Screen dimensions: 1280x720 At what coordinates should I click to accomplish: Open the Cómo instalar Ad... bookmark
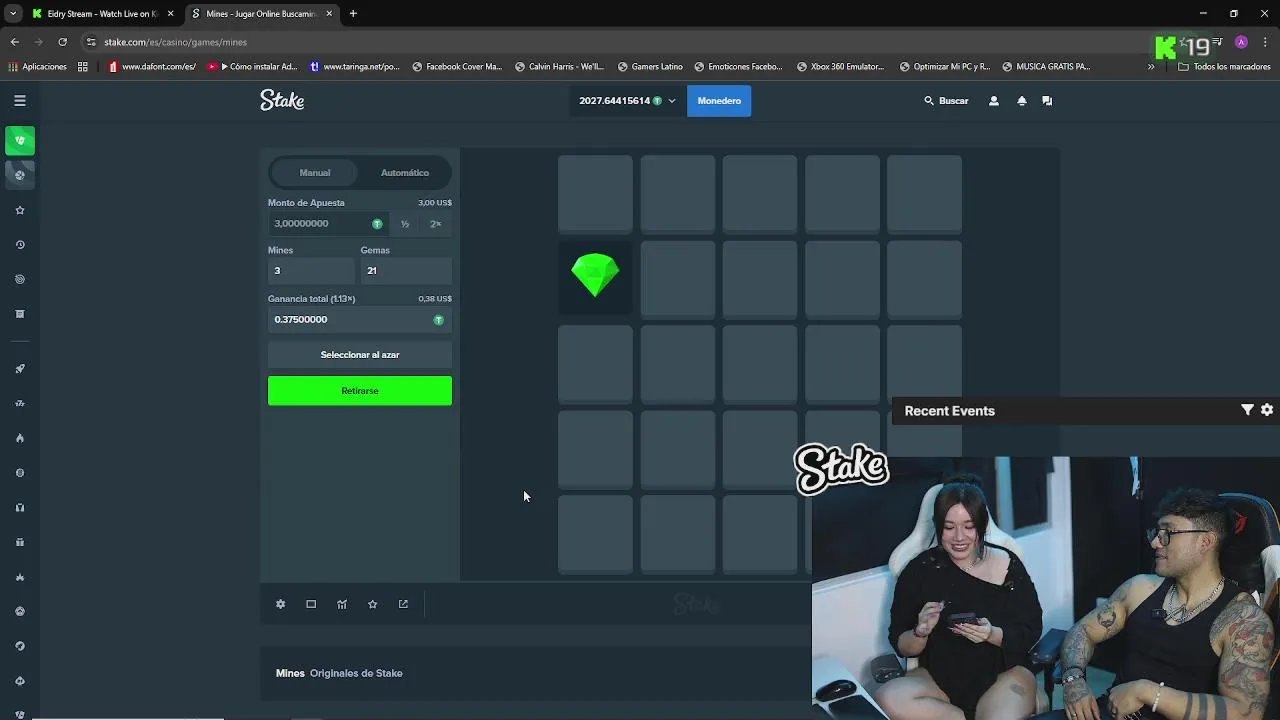coord(253,67)
